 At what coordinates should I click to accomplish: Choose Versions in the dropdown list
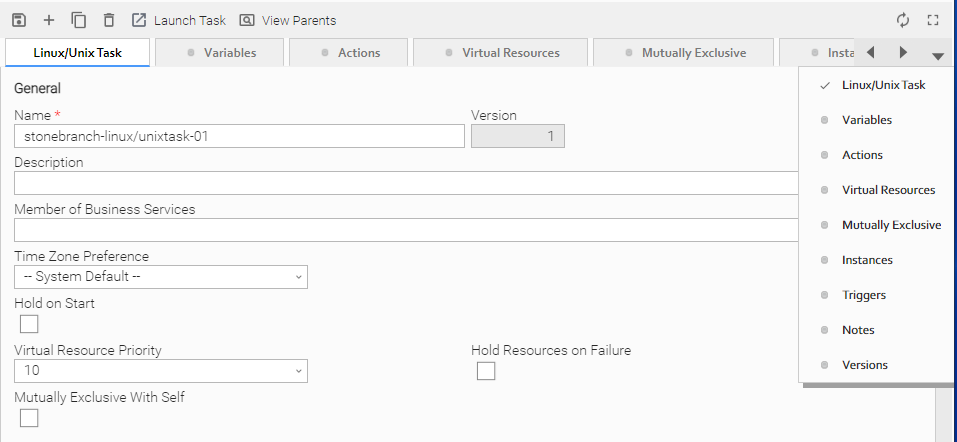pyautogui.click(x=864, y=365)
